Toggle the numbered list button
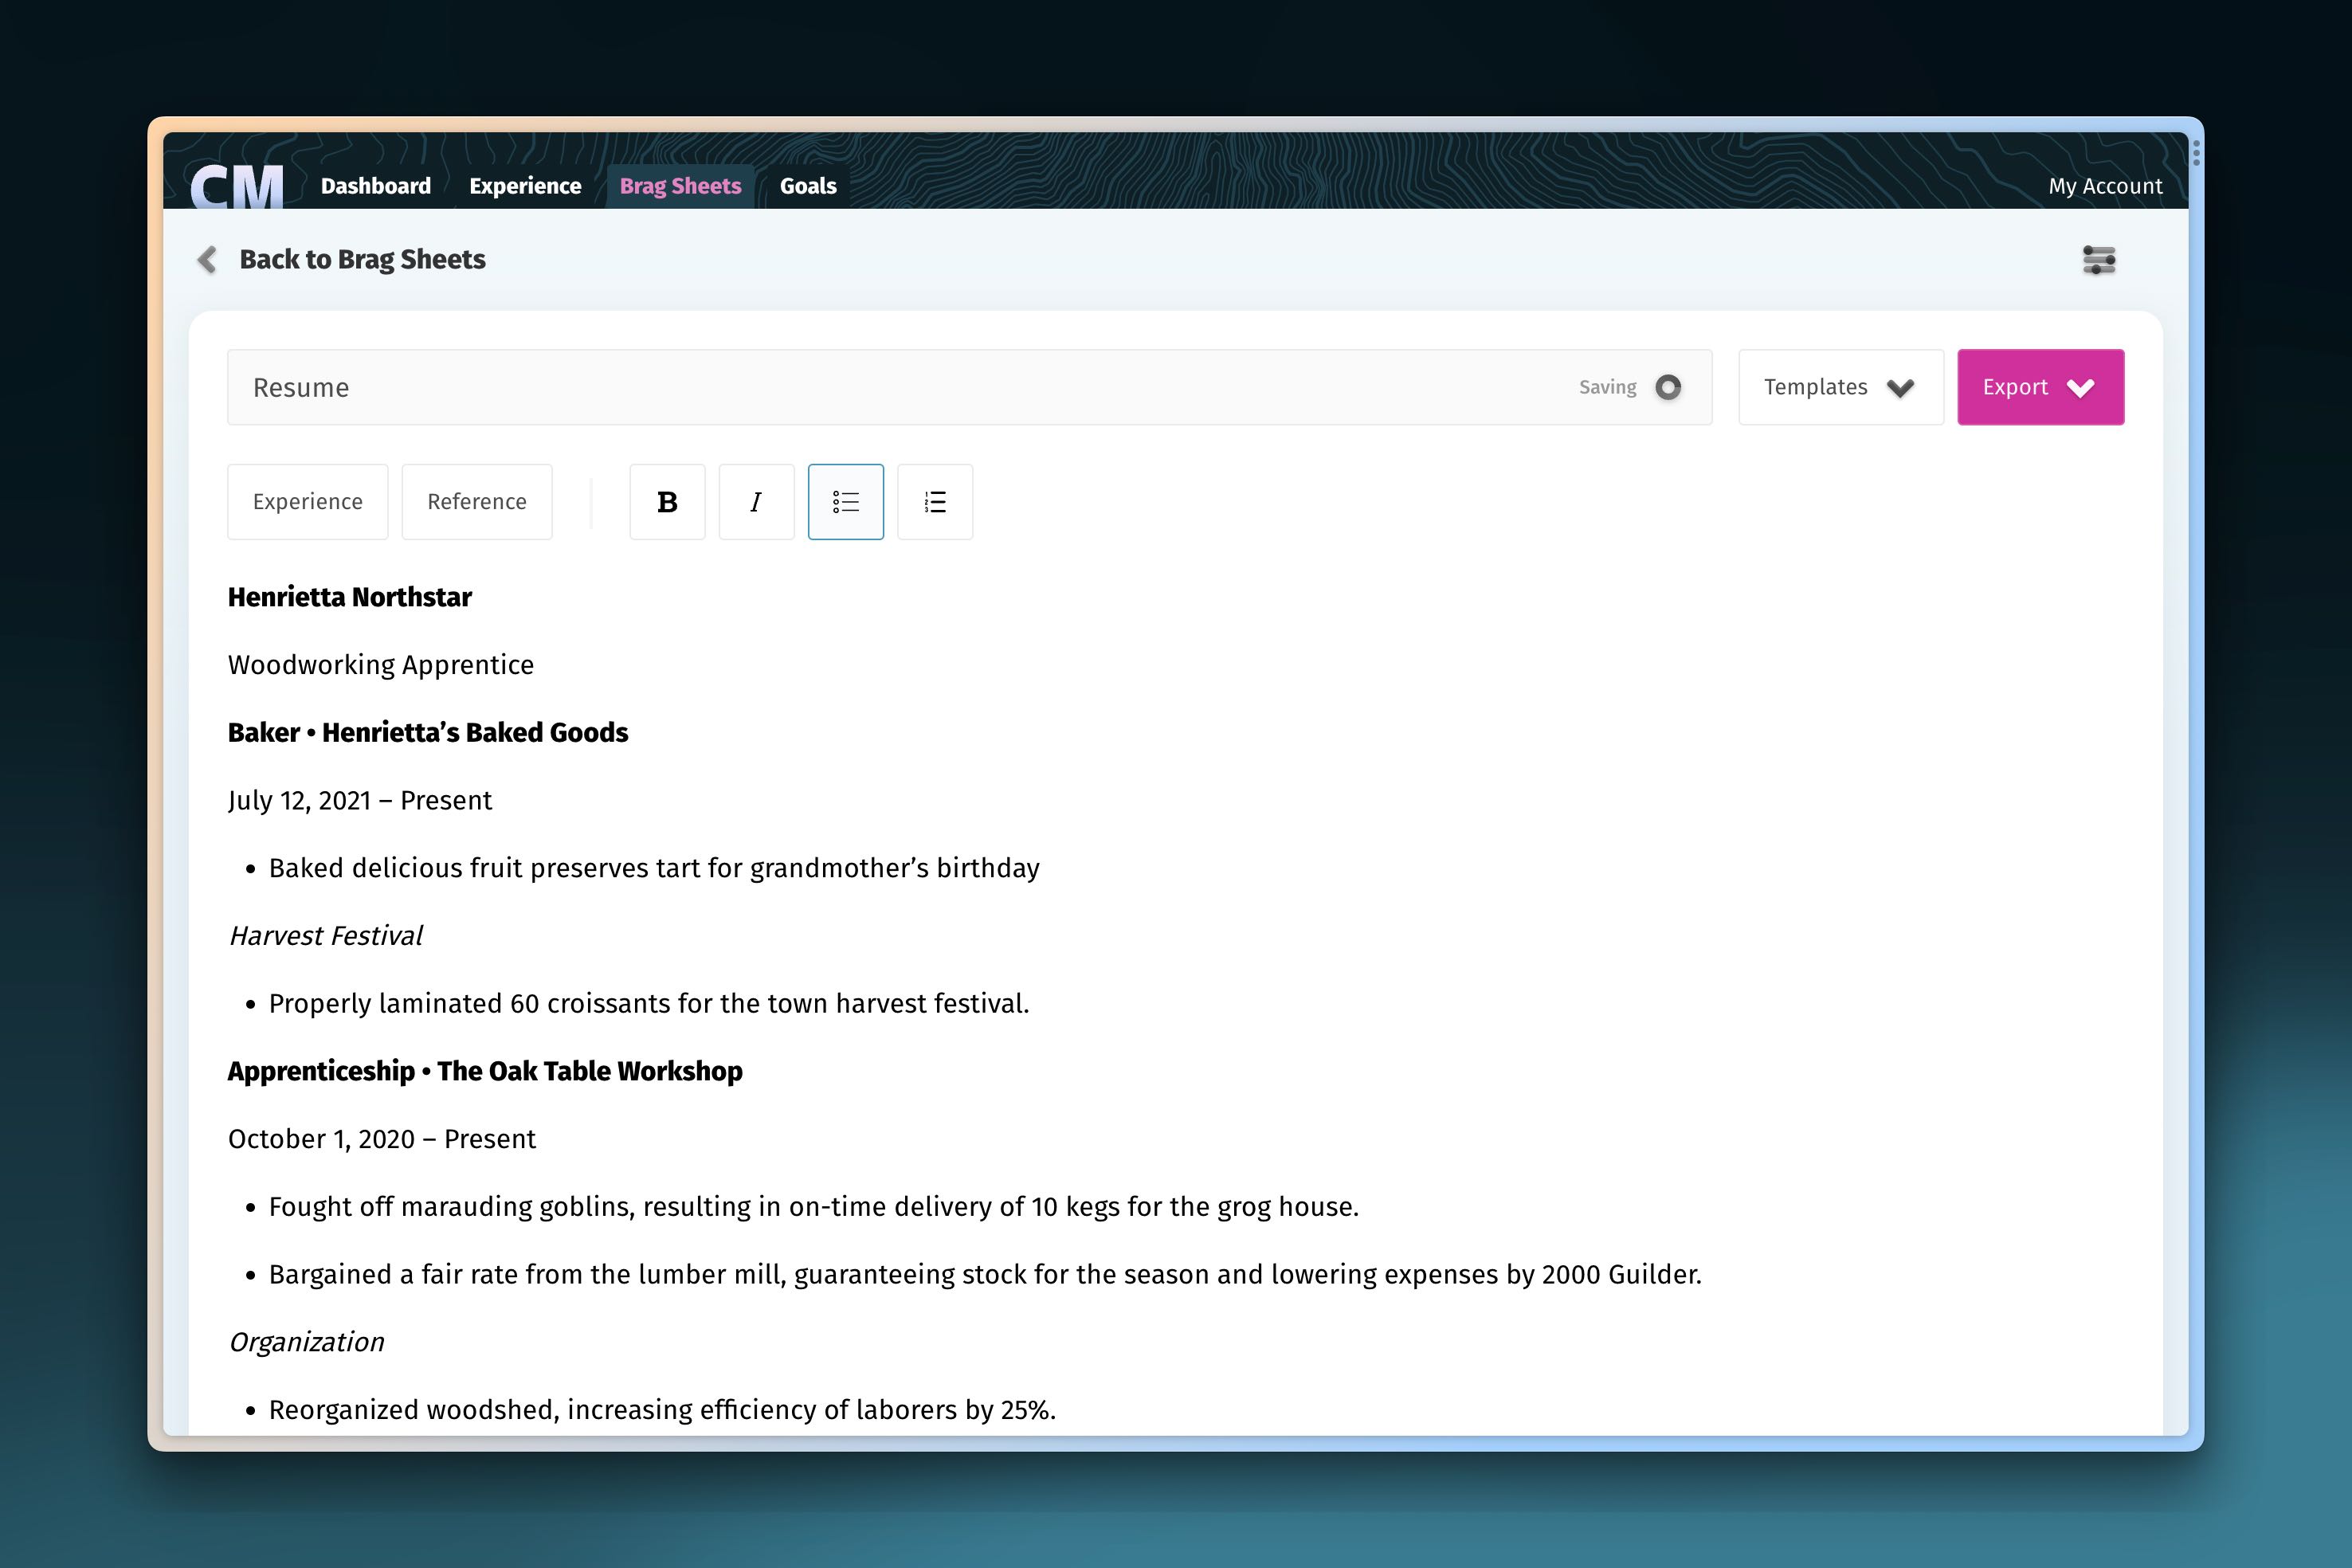The height and width of the screenshot is (1568, 2352). tap(934, 502)
